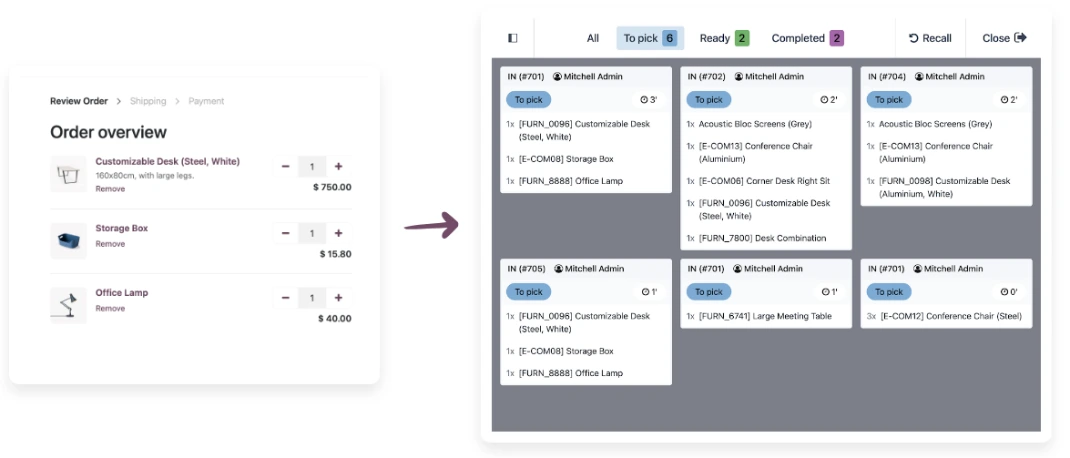Click the Office Lamp quantity field
Image resolution: width=1070 pixels, height=458 pixels.
tap(312, 298)
